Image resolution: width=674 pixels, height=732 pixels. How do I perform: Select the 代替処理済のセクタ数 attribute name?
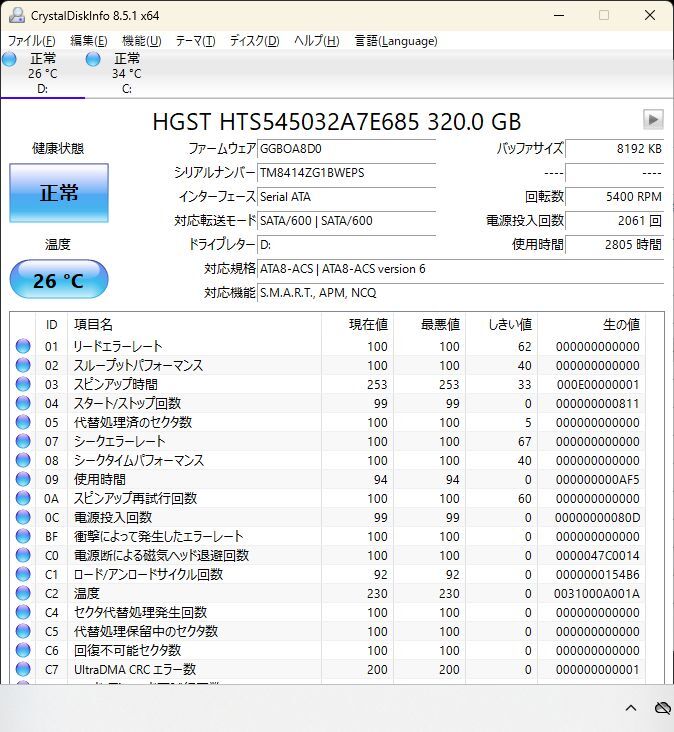(x=133, y=422)
